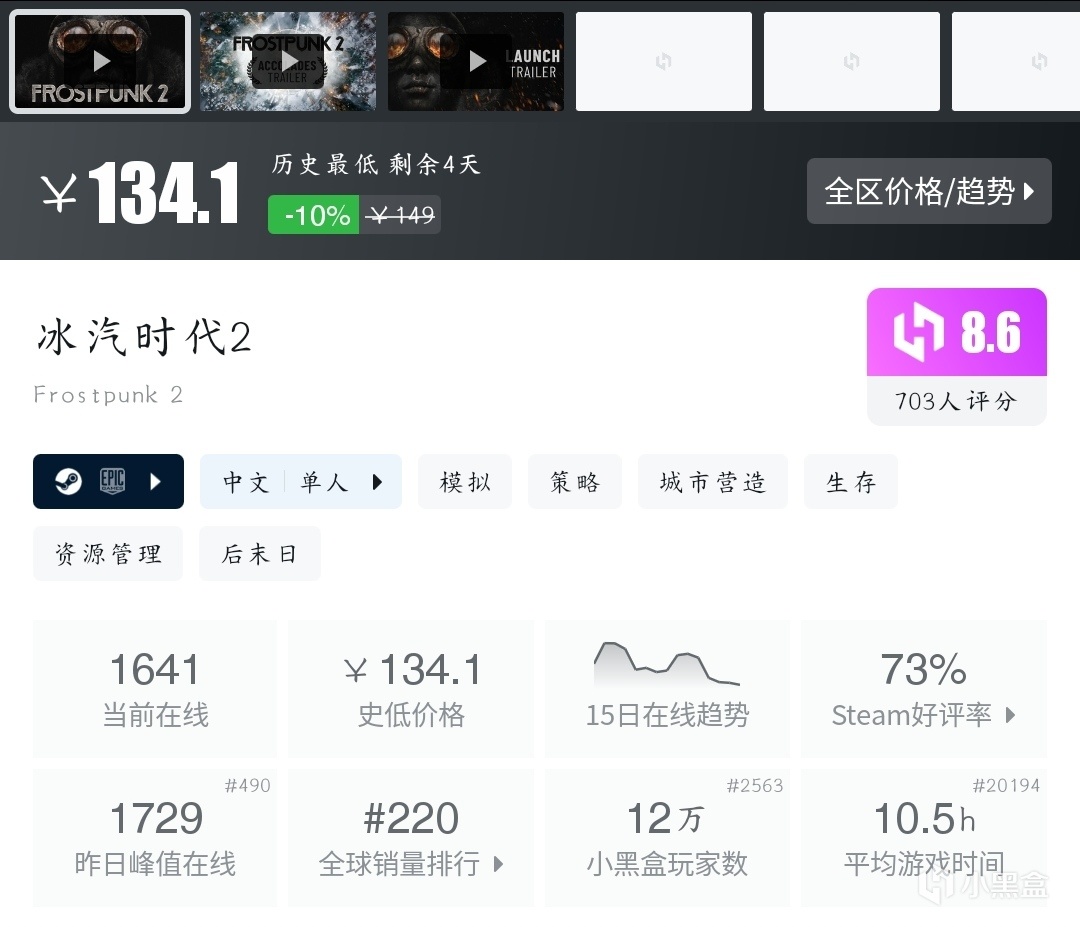Click the Epic Games platform icon
This screenshot has height=927, width=1080.
[112, 481]
